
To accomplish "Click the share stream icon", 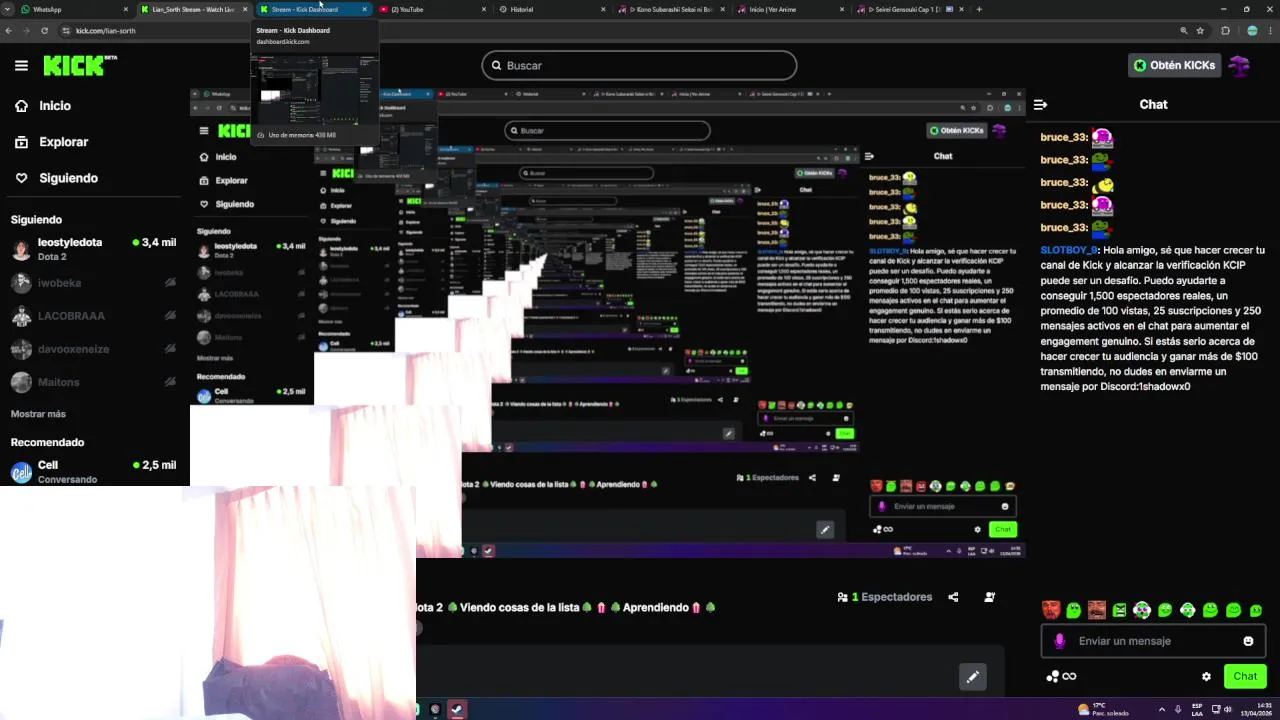I will (x=953, y=597).
